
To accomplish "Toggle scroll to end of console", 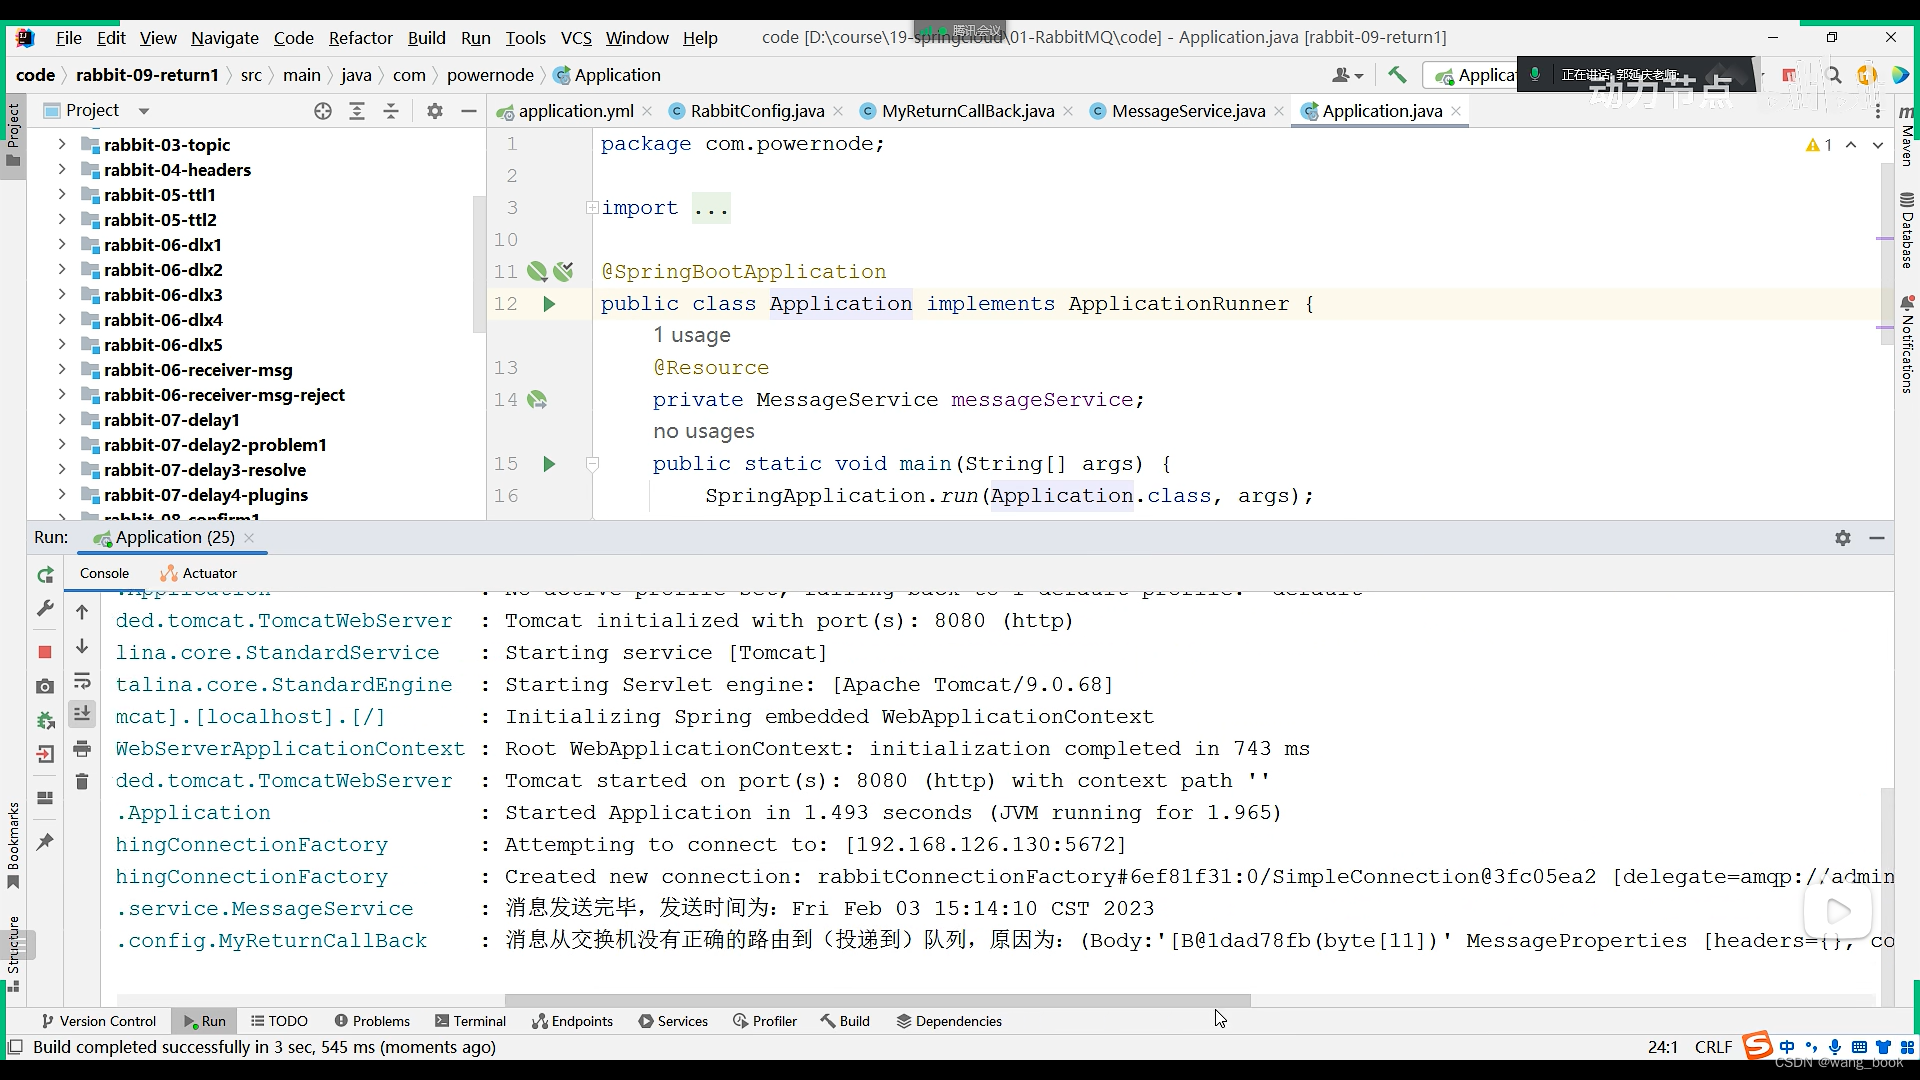I will pyautogui.click(x=82, y=713).
